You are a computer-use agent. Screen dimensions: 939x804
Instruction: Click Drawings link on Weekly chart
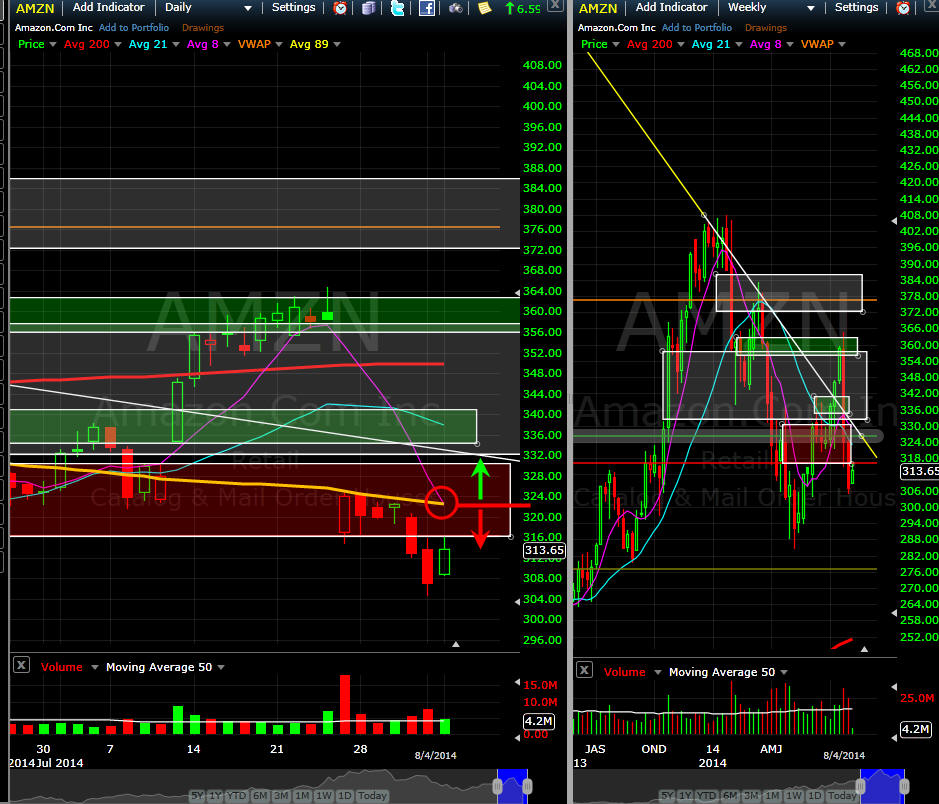click(x=765, y=28)
